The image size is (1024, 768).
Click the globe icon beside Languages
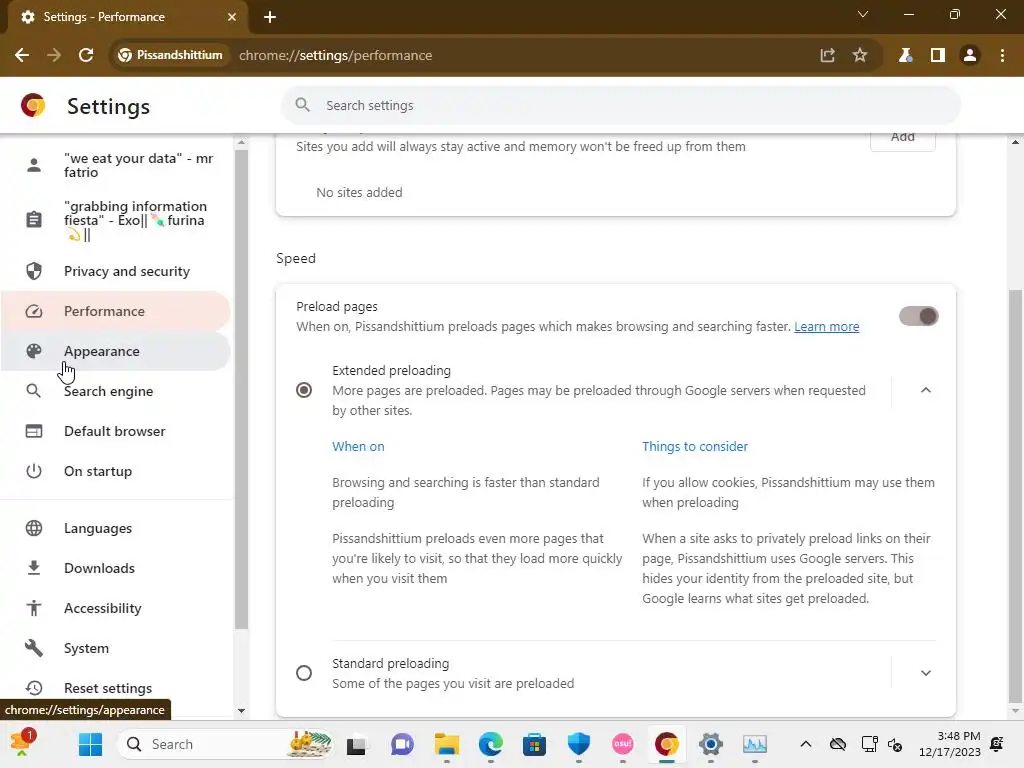coord(34,528)
